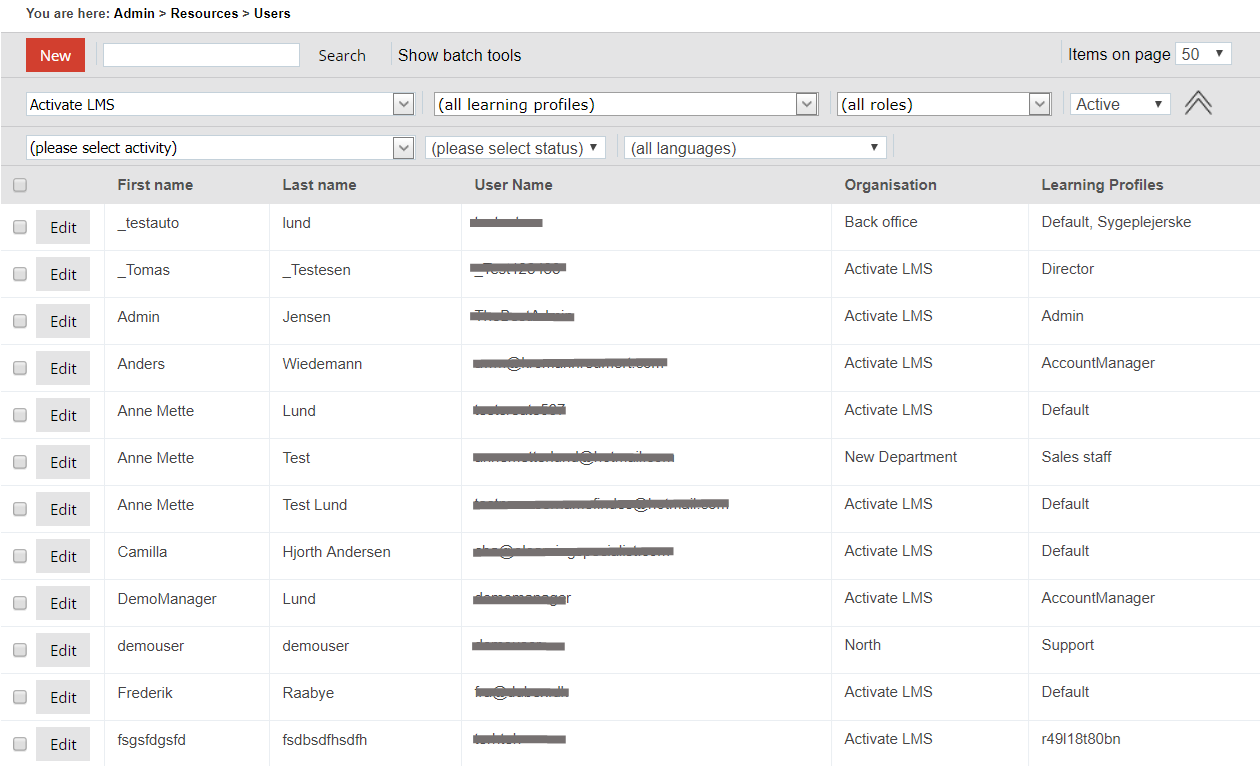1260x766 pixels.
Task: Open the Active status dropdown
Action: (x=1120, y=104)
